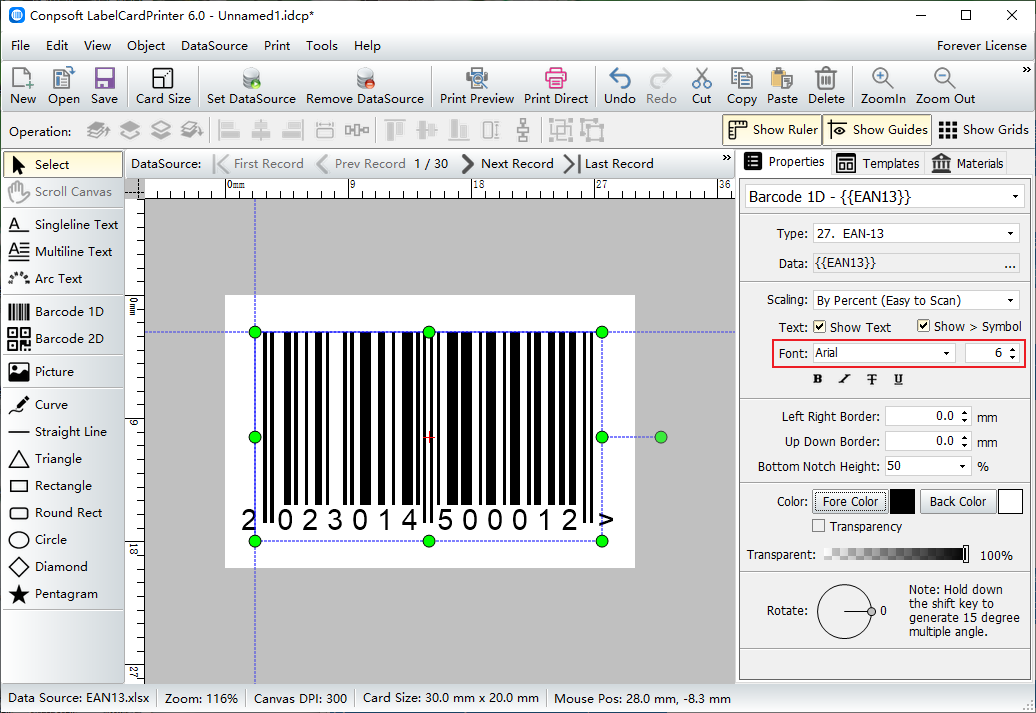Open the Scaling dropdown
The width and height of the screenshot is (1036, 713).
click(1010, 301)
